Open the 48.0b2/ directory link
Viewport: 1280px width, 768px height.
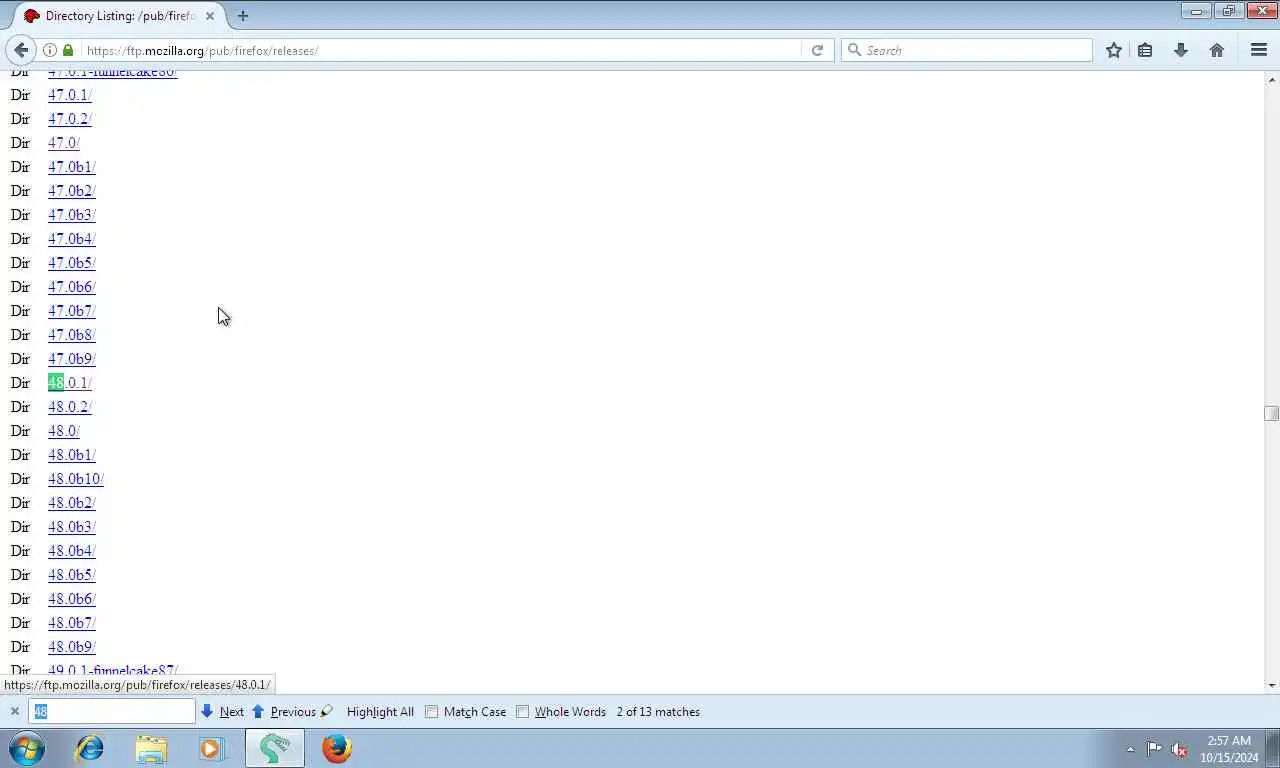coord(72,503)
